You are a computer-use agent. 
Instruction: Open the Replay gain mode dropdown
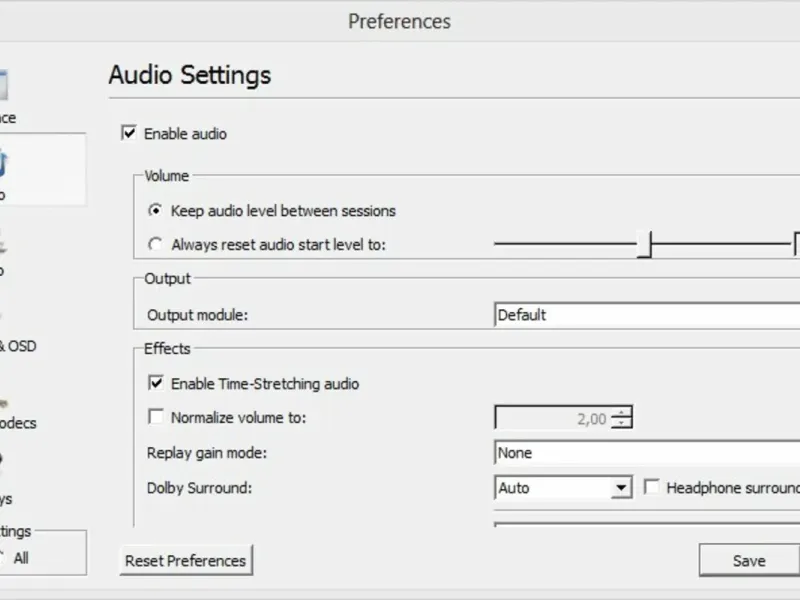[x=647, y=453]
